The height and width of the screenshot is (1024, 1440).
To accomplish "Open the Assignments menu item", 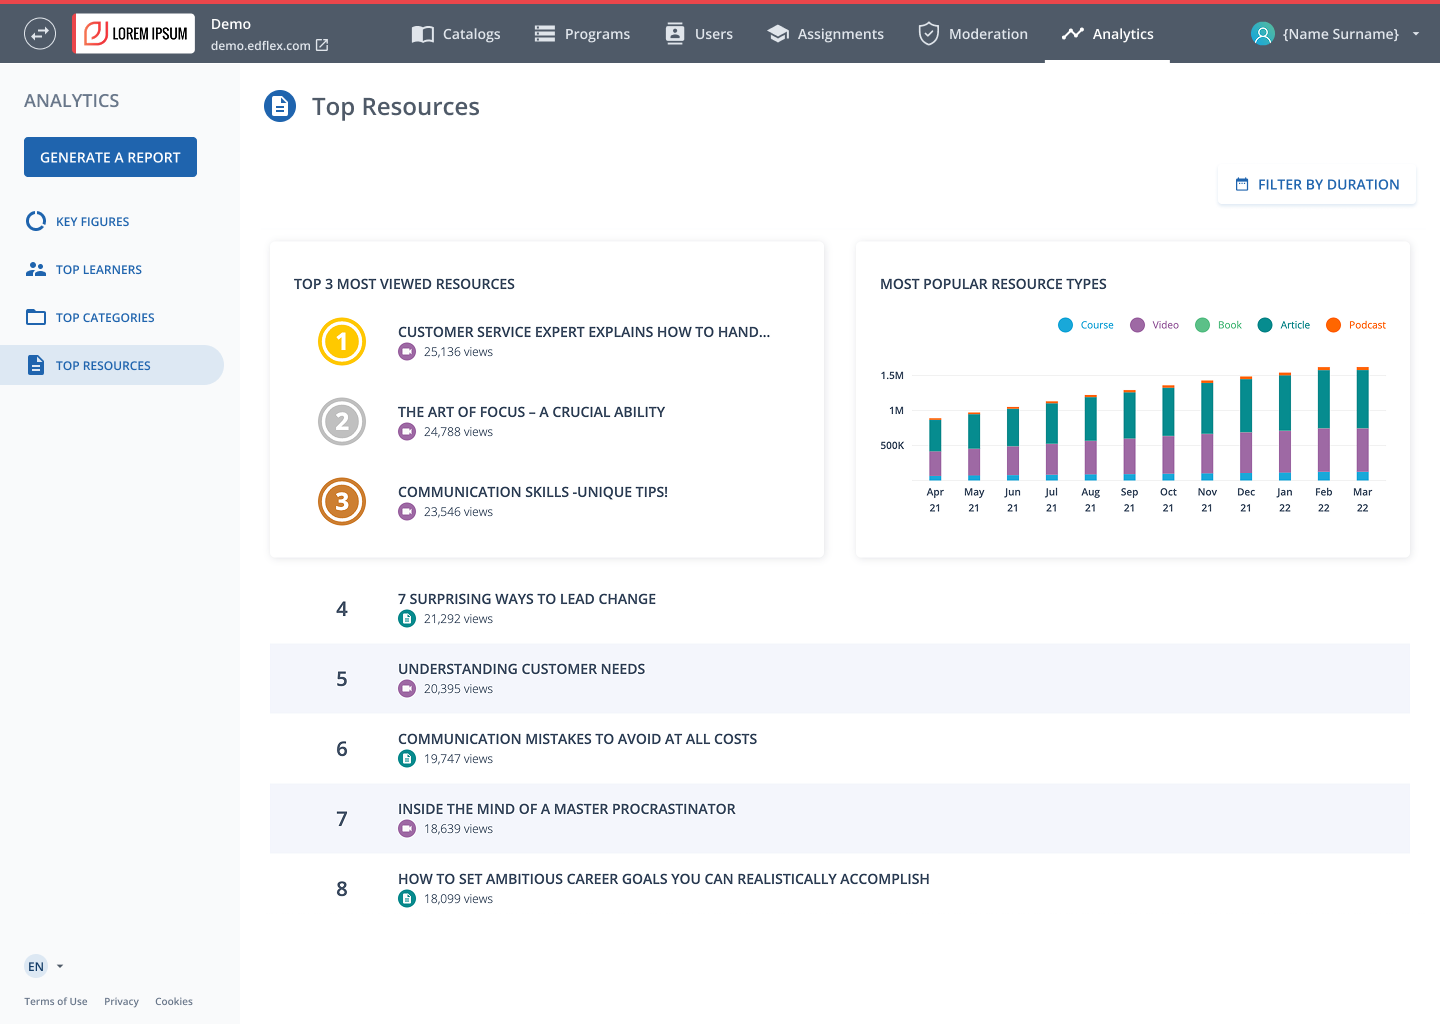I will tap(826, 34).
